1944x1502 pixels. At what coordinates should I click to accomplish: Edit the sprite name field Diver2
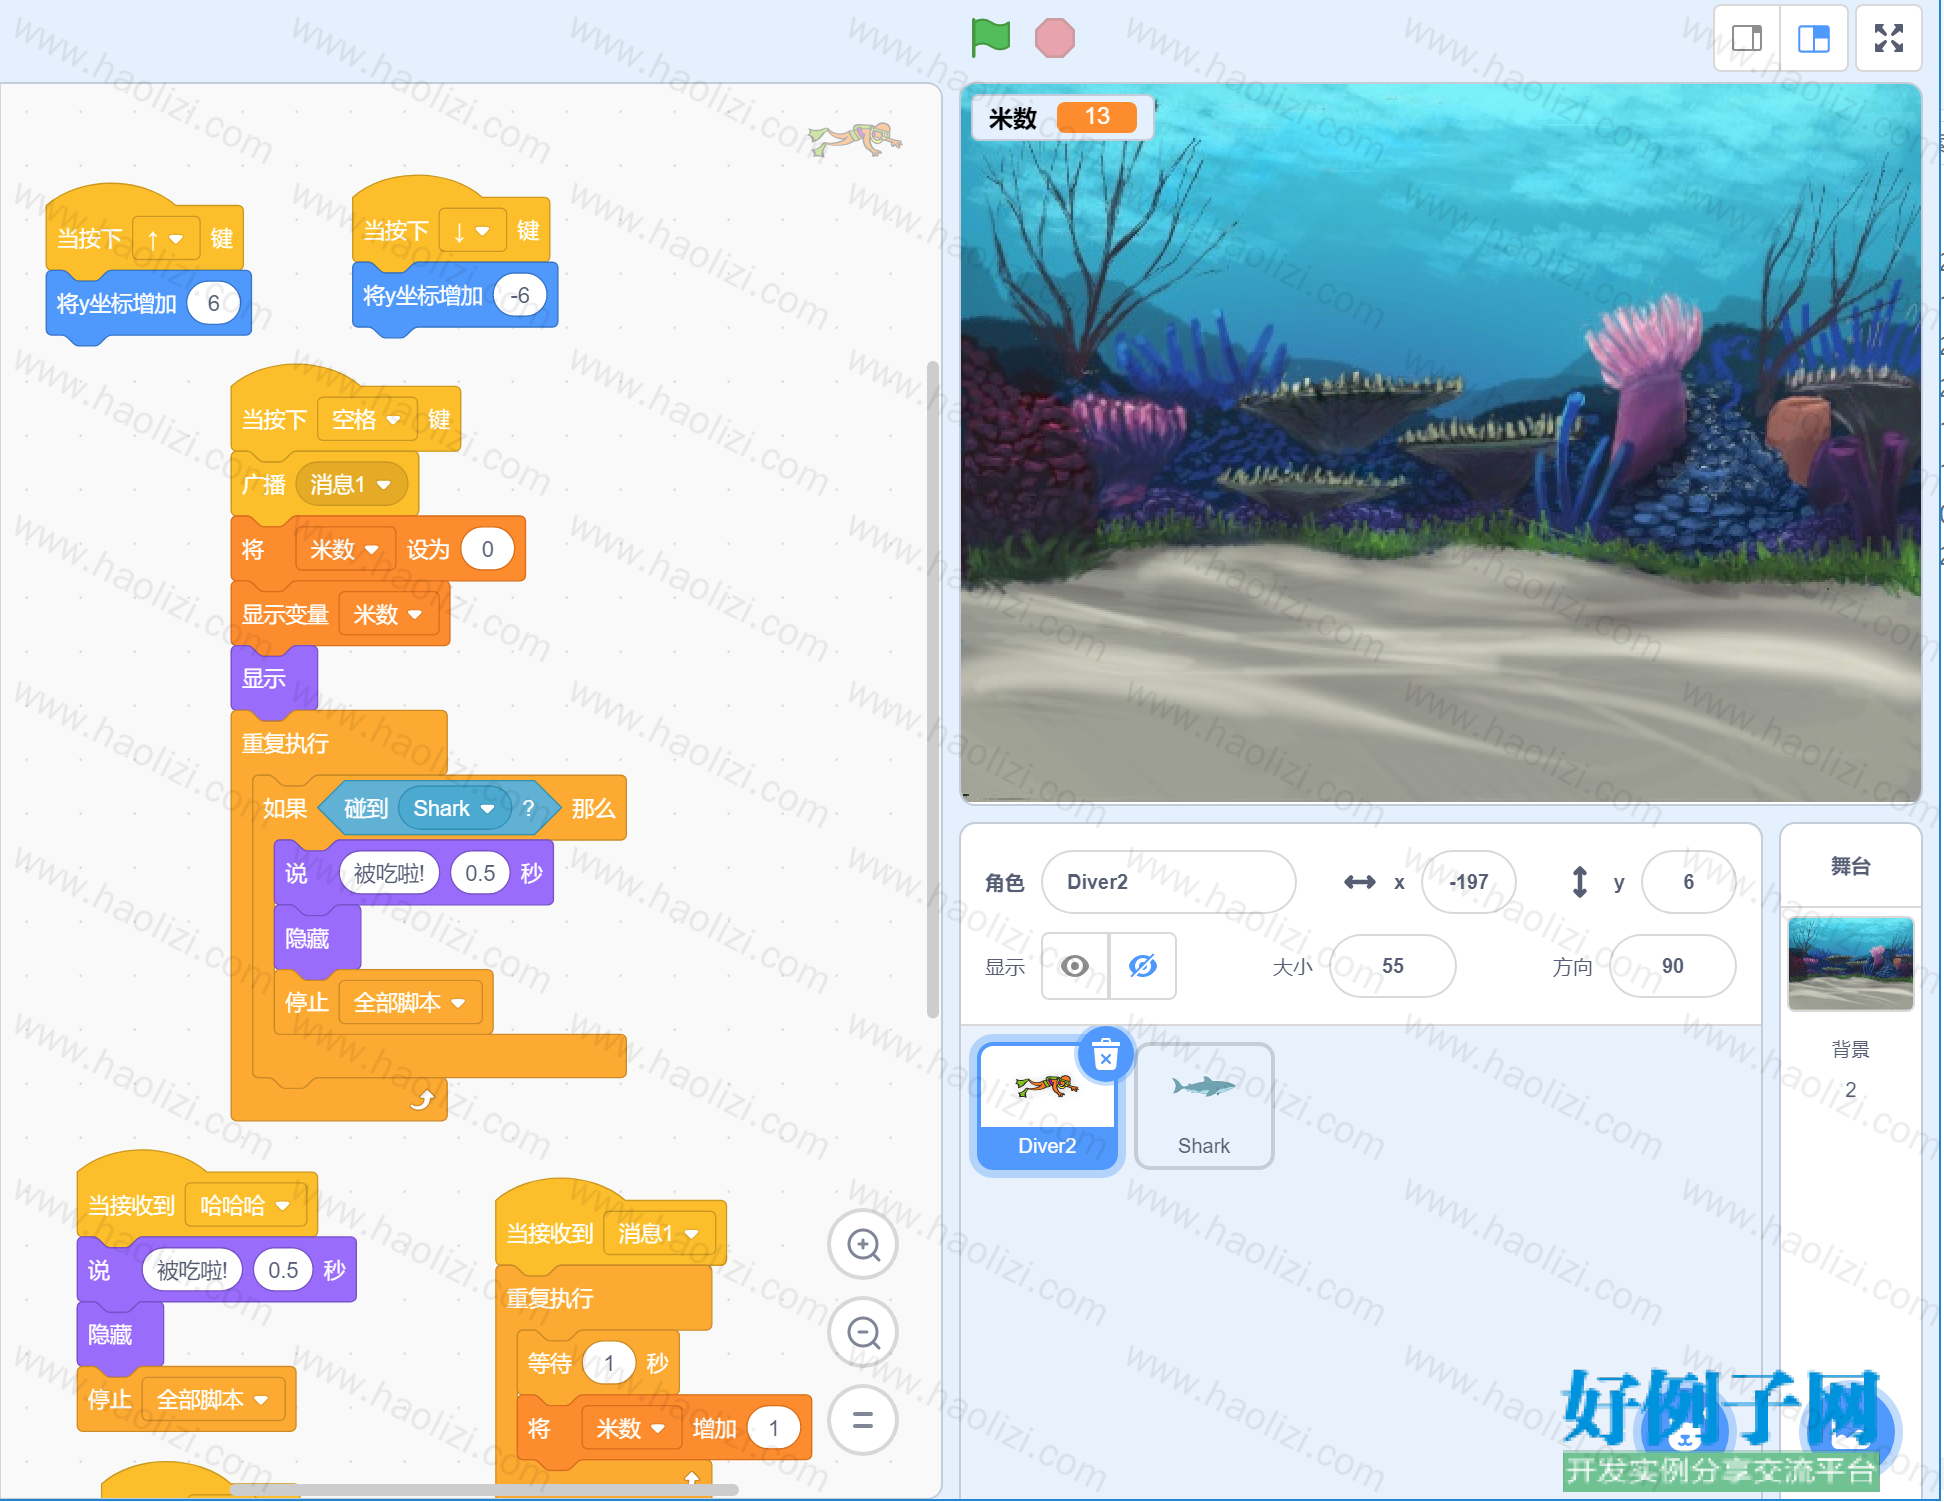pos(1168,882)
